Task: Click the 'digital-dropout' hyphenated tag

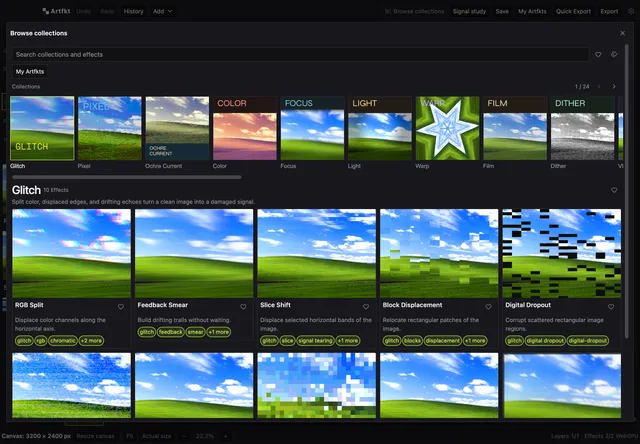Action: pos(588,341)
